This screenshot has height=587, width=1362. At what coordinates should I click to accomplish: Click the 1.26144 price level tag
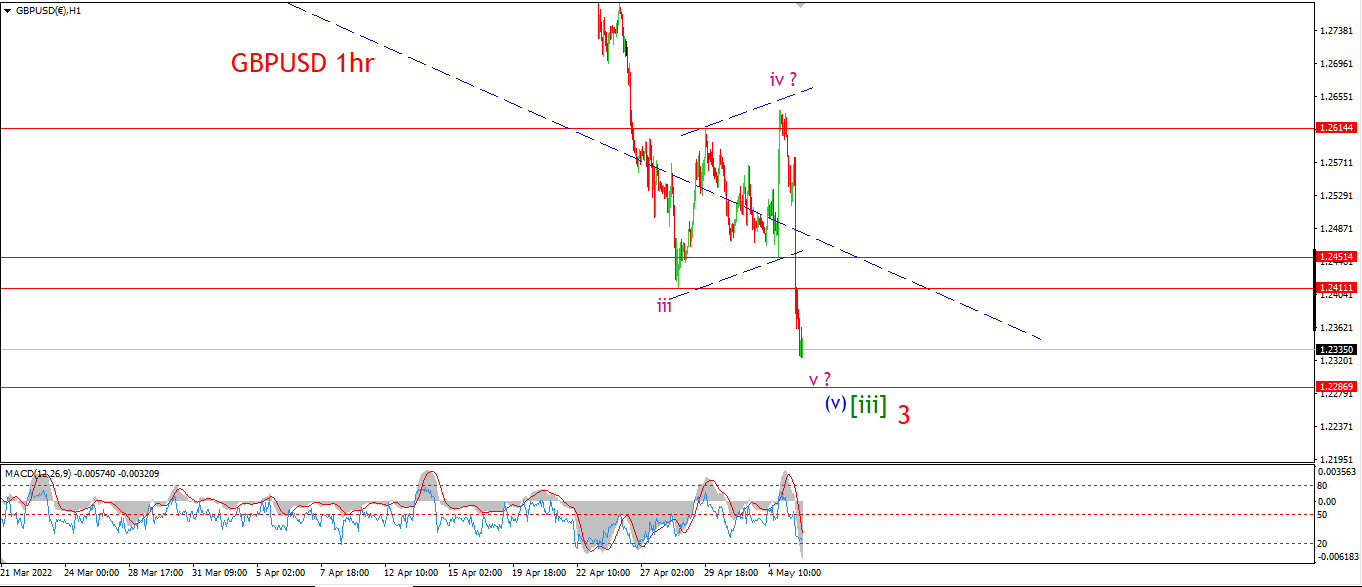point(1335,128)
